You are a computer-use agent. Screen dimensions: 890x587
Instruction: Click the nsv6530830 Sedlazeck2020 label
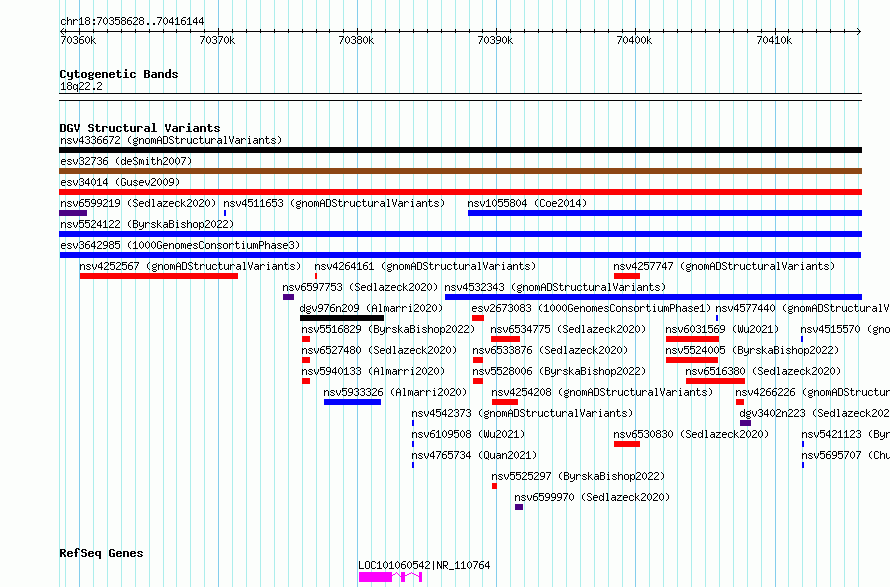click(691, 434)
